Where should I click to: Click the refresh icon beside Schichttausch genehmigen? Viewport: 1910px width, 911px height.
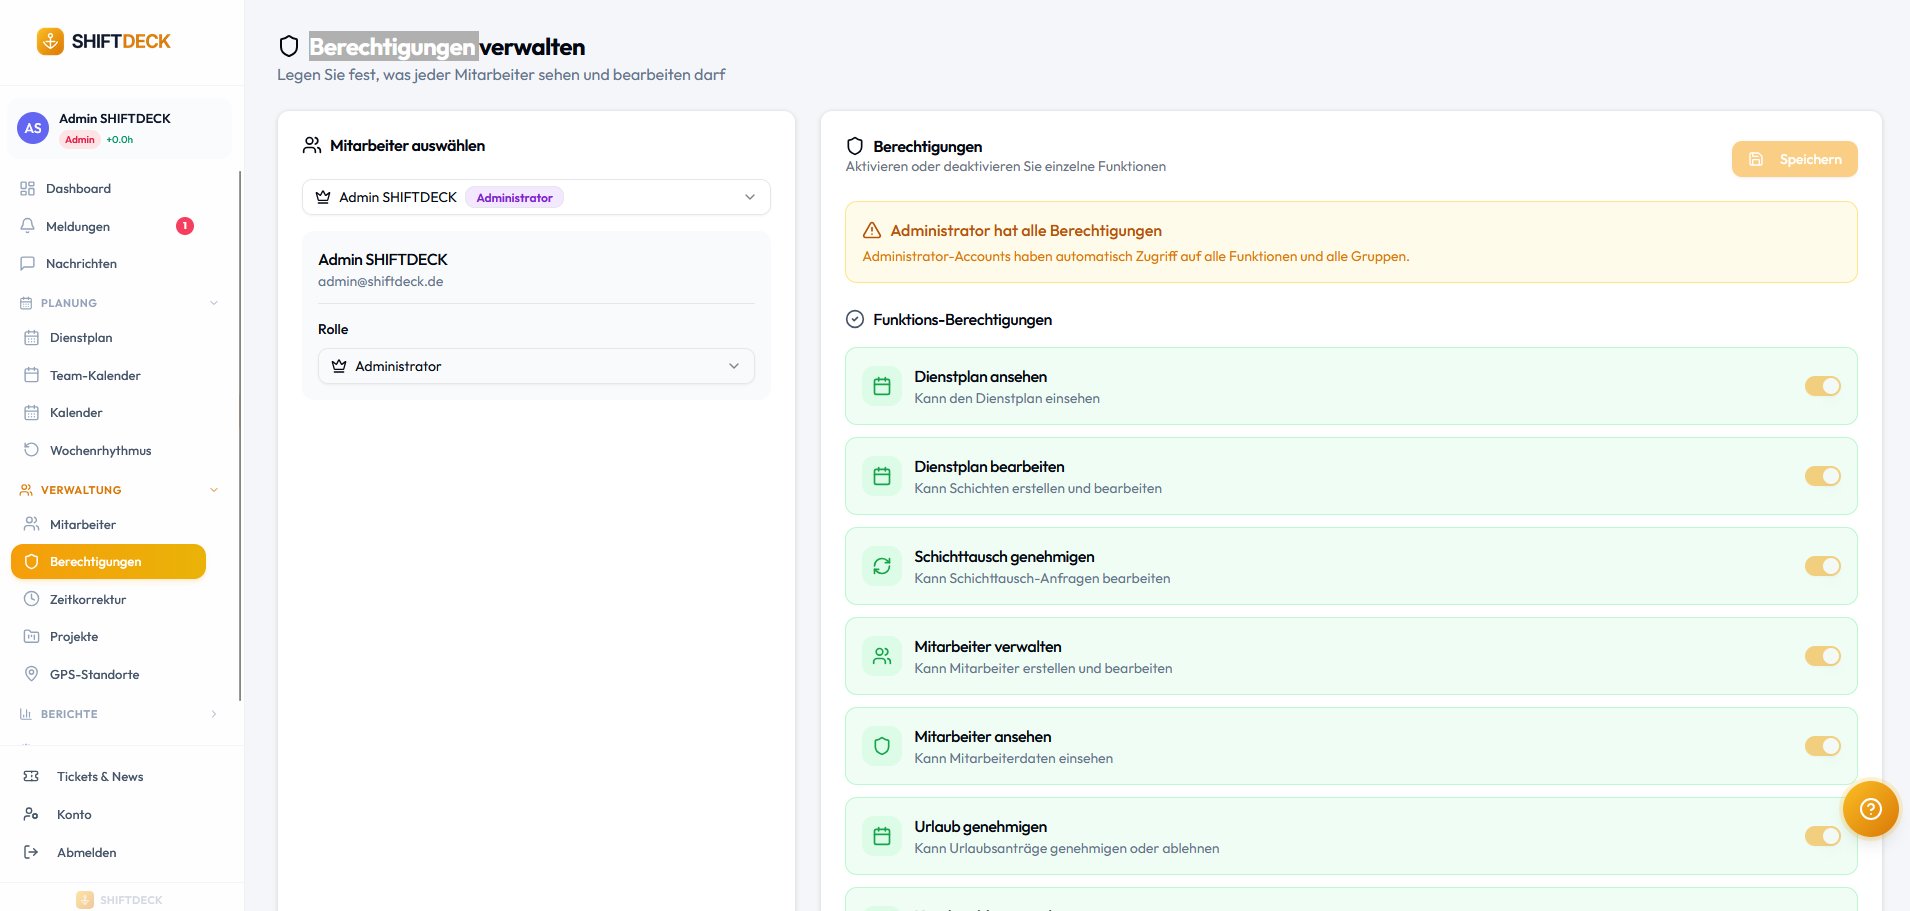pyautogui.click(x=881, y=566)
